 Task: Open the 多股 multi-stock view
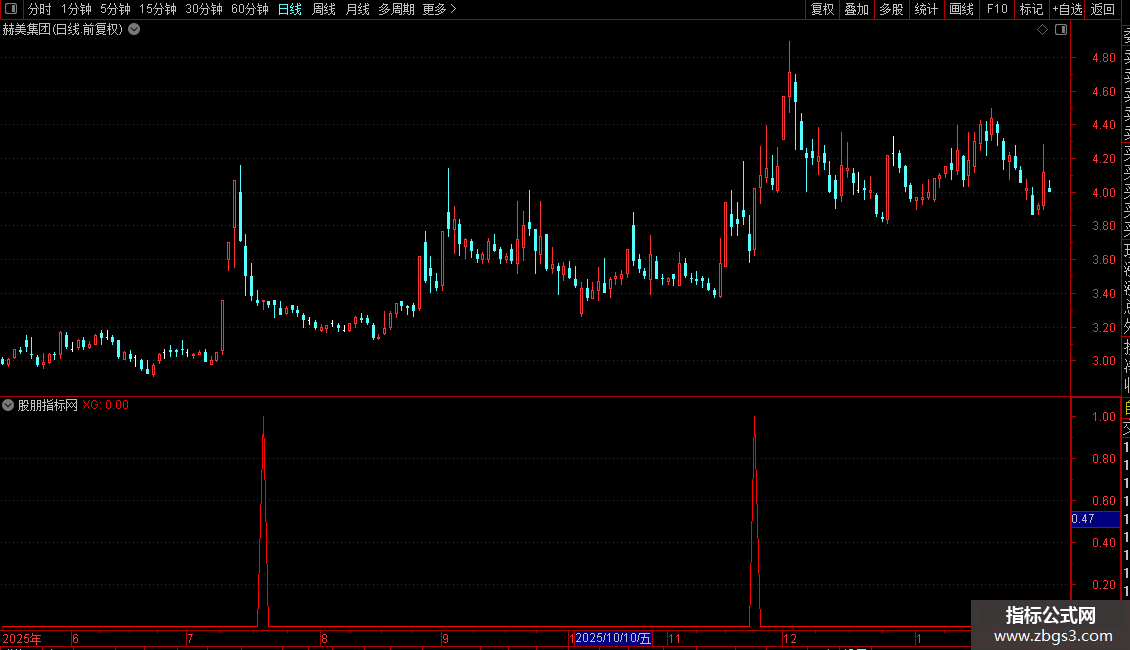click(x=891, y=9)
